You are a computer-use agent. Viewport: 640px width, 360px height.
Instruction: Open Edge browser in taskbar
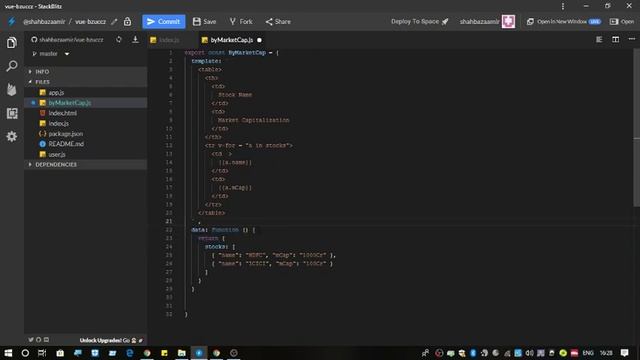pos(129,353)
